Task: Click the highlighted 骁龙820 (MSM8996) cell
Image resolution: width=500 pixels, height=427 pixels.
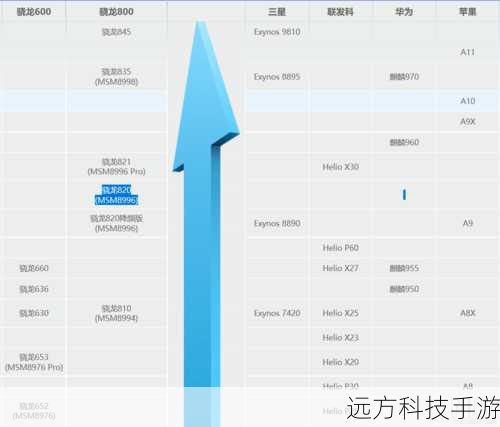Action: 116,195
